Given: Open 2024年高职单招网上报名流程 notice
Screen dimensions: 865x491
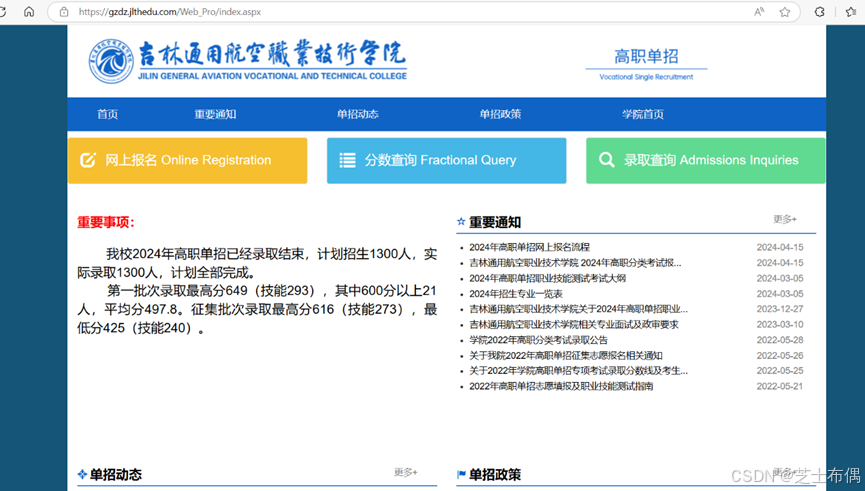Looking at the screenshot, I should coord(529,247).
